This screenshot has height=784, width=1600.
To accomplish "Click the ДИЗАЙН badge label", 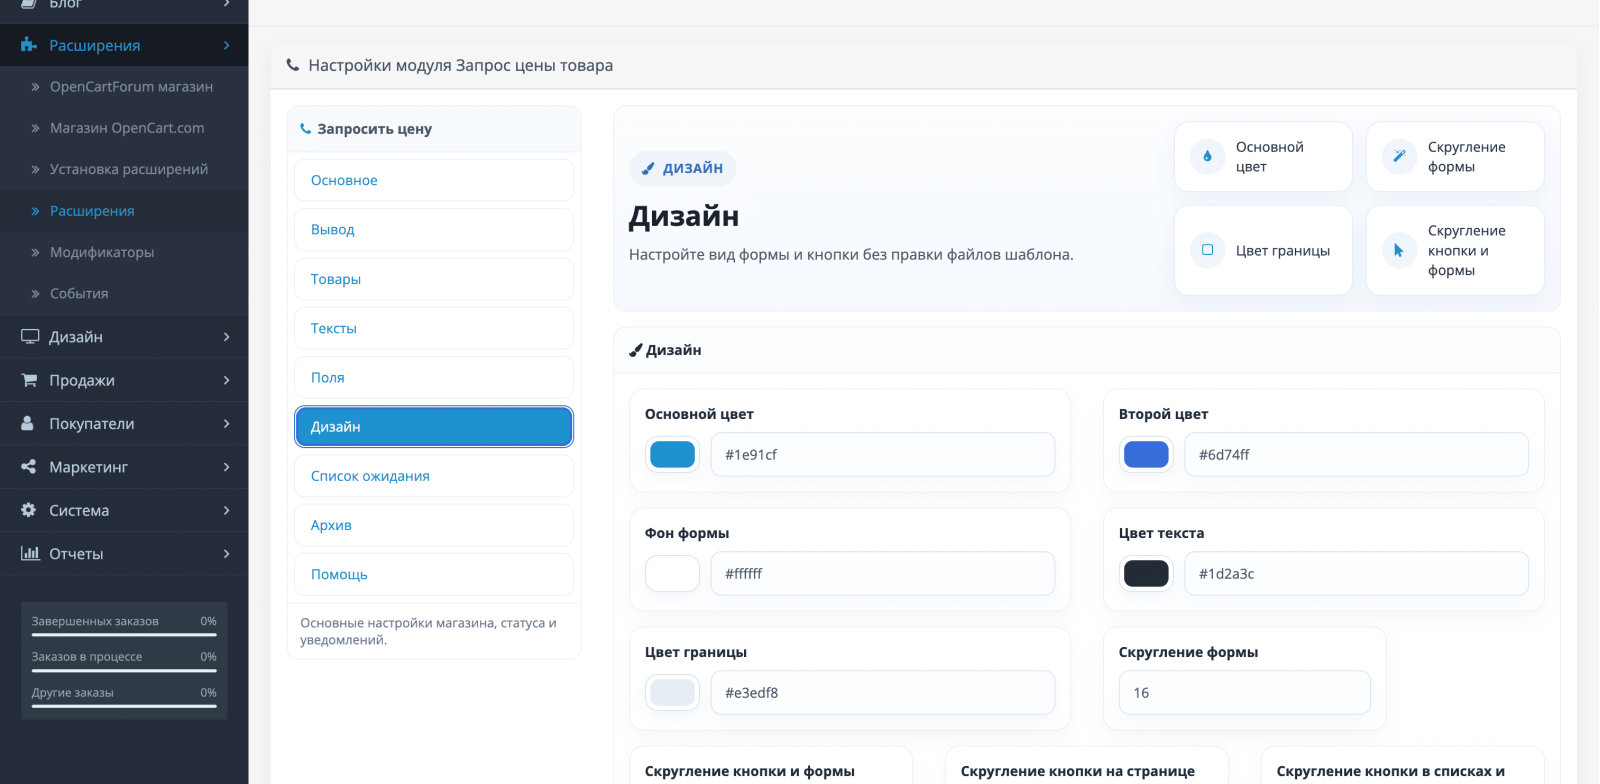I will click(x=683, y=168).
